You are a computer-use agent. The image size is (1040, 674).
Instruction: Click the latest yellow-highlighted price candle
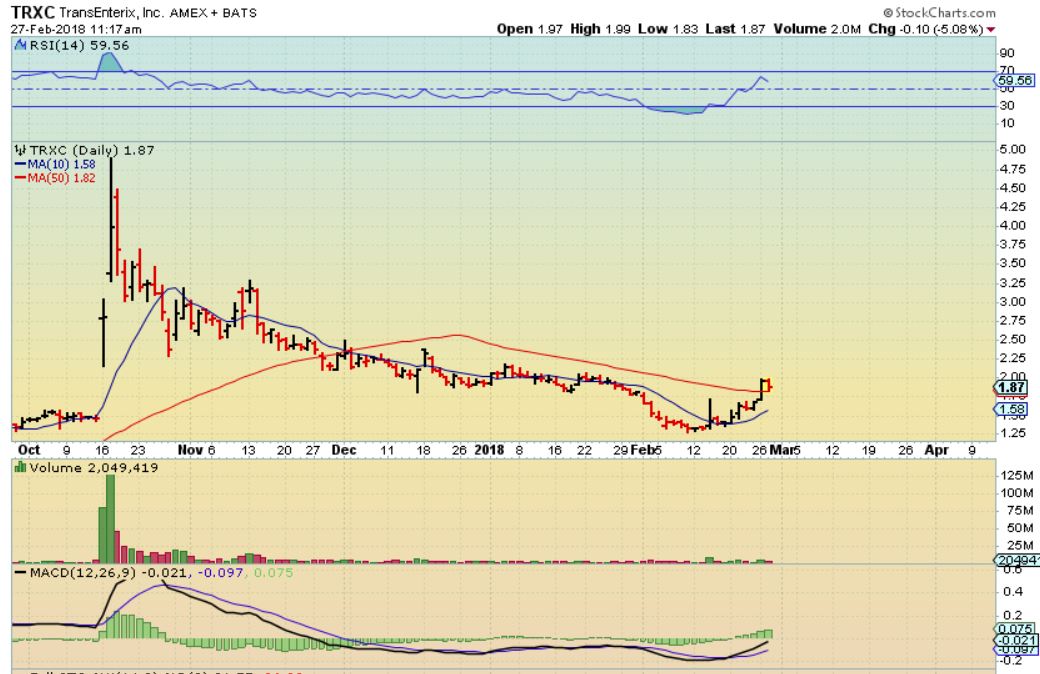(768, 385)
